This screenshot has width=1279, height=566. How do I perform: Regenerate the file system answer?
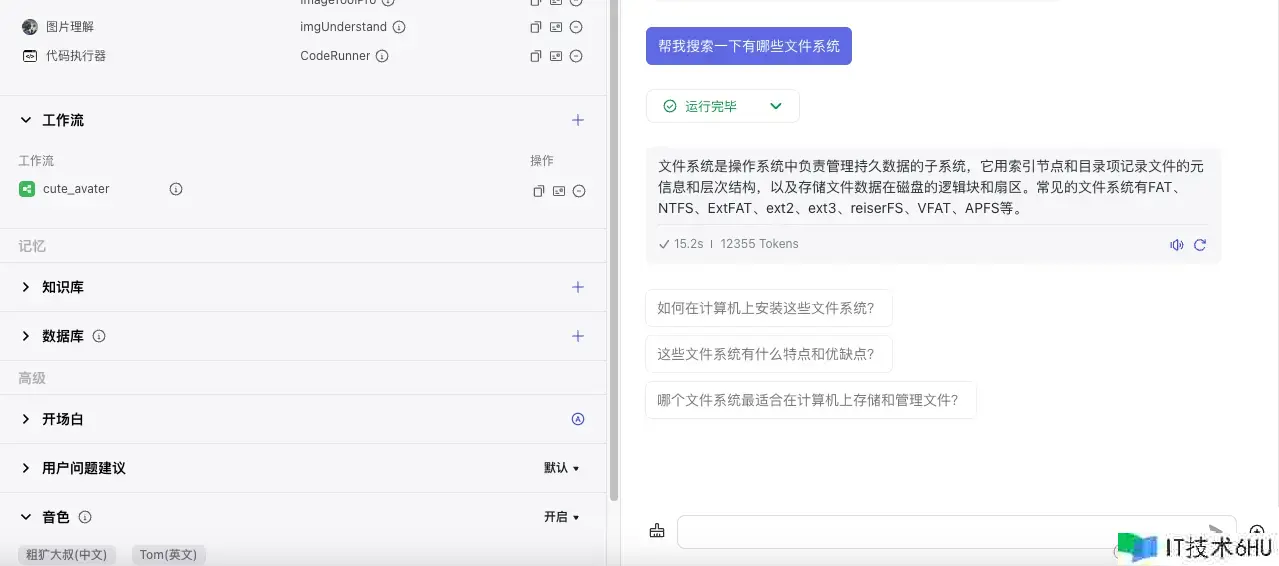tap(1200, 245)
